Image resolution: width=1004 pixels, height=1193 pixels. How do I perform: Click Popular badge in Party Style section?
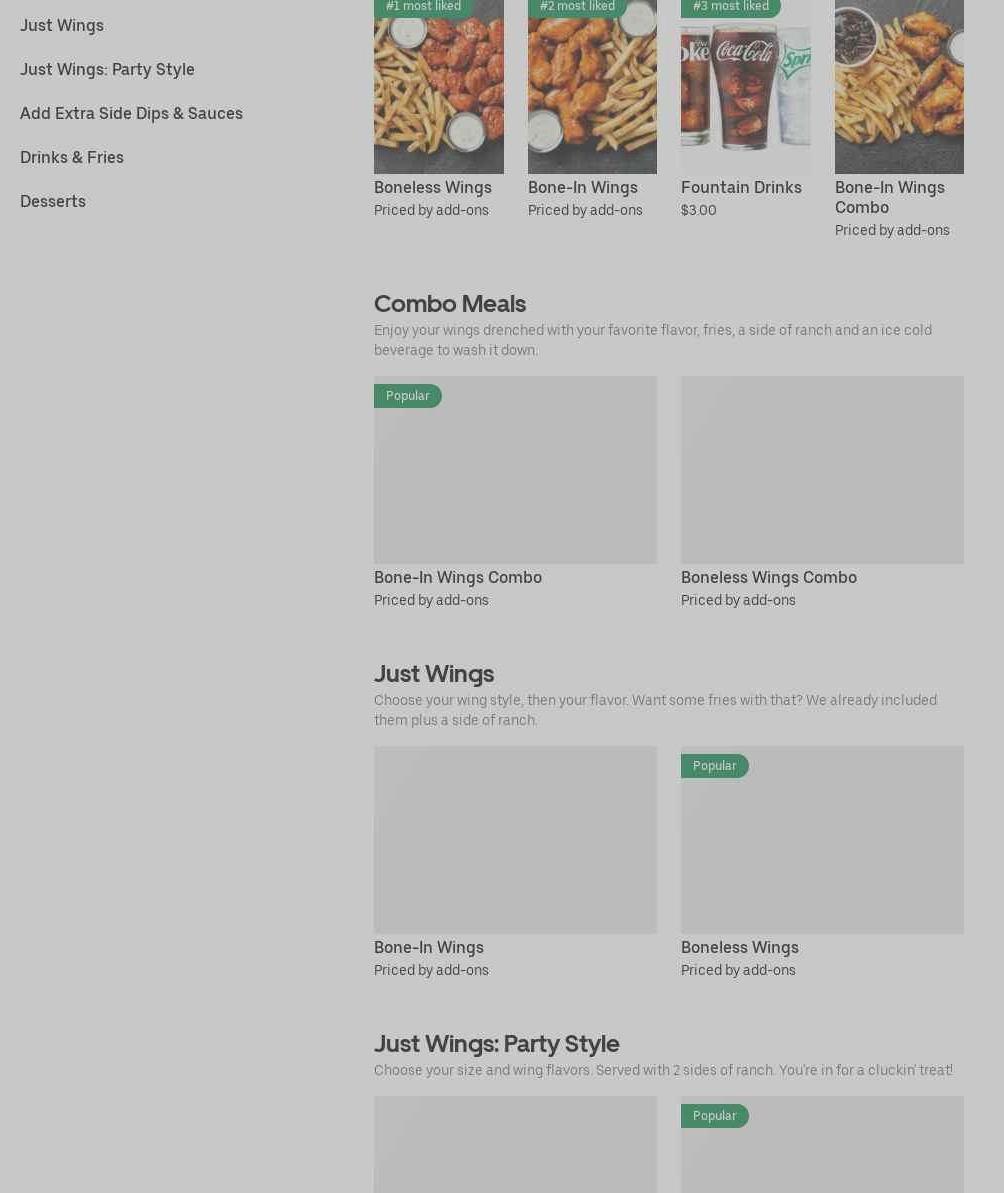(715, 1115)
